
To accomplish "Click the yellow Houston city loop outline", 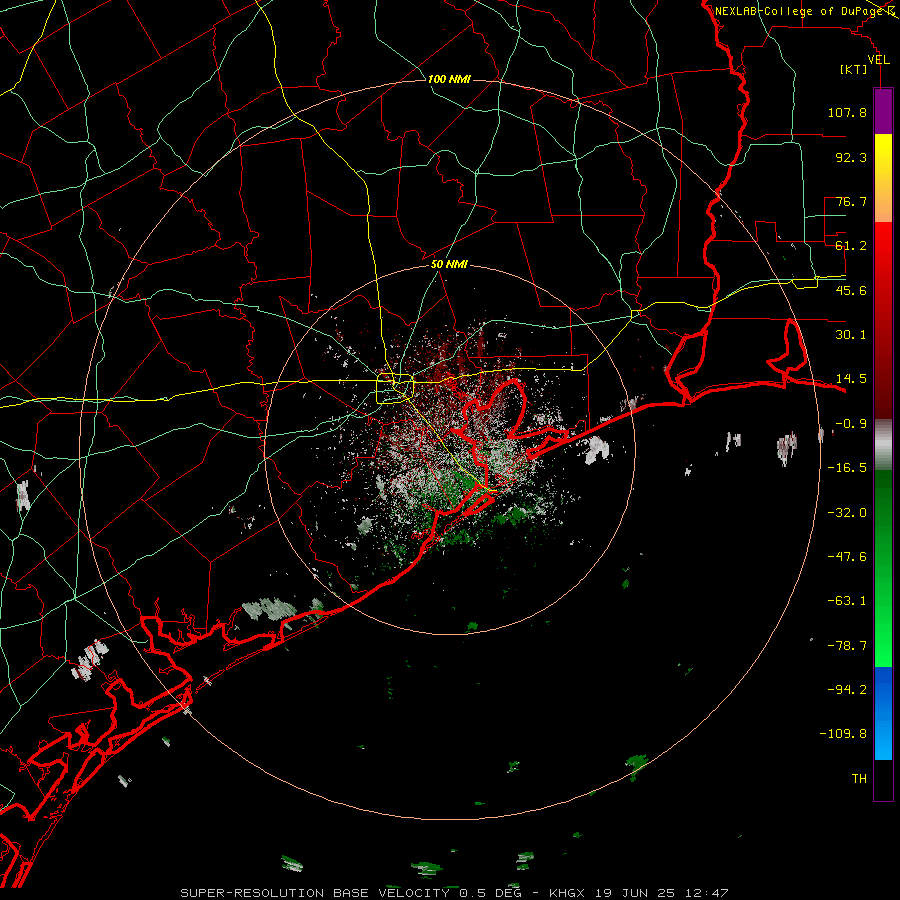I will (x=395, y=389).
